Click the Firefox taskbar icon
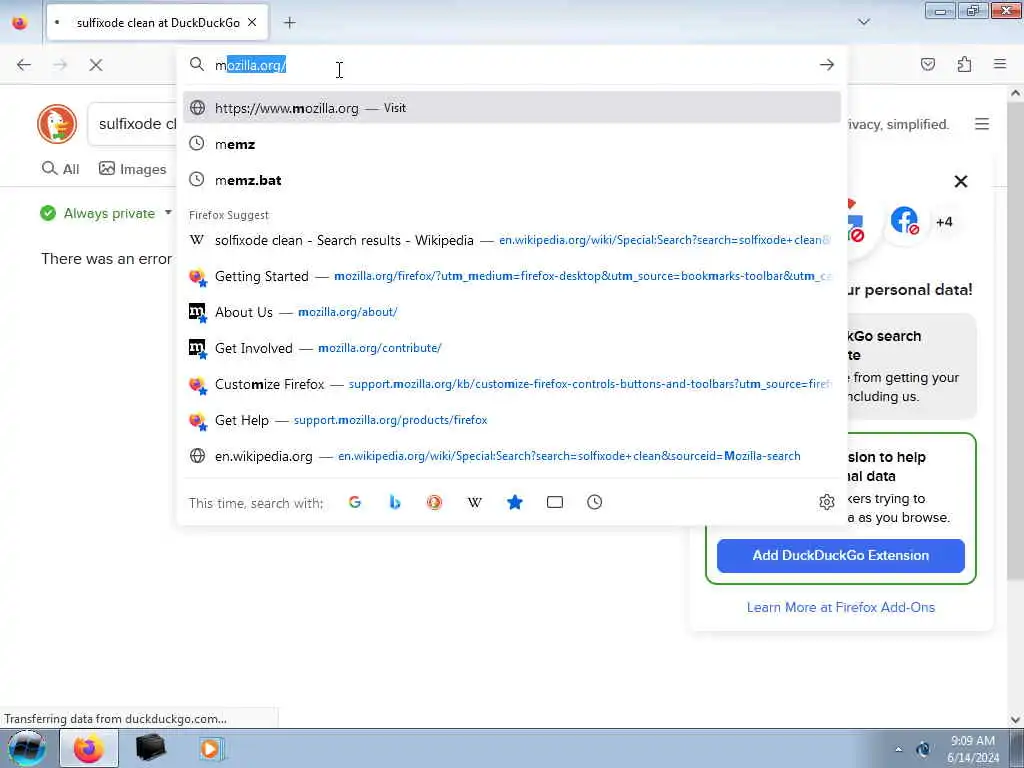Viewport: 1024px width, 768px height. (x=89, y=748)
